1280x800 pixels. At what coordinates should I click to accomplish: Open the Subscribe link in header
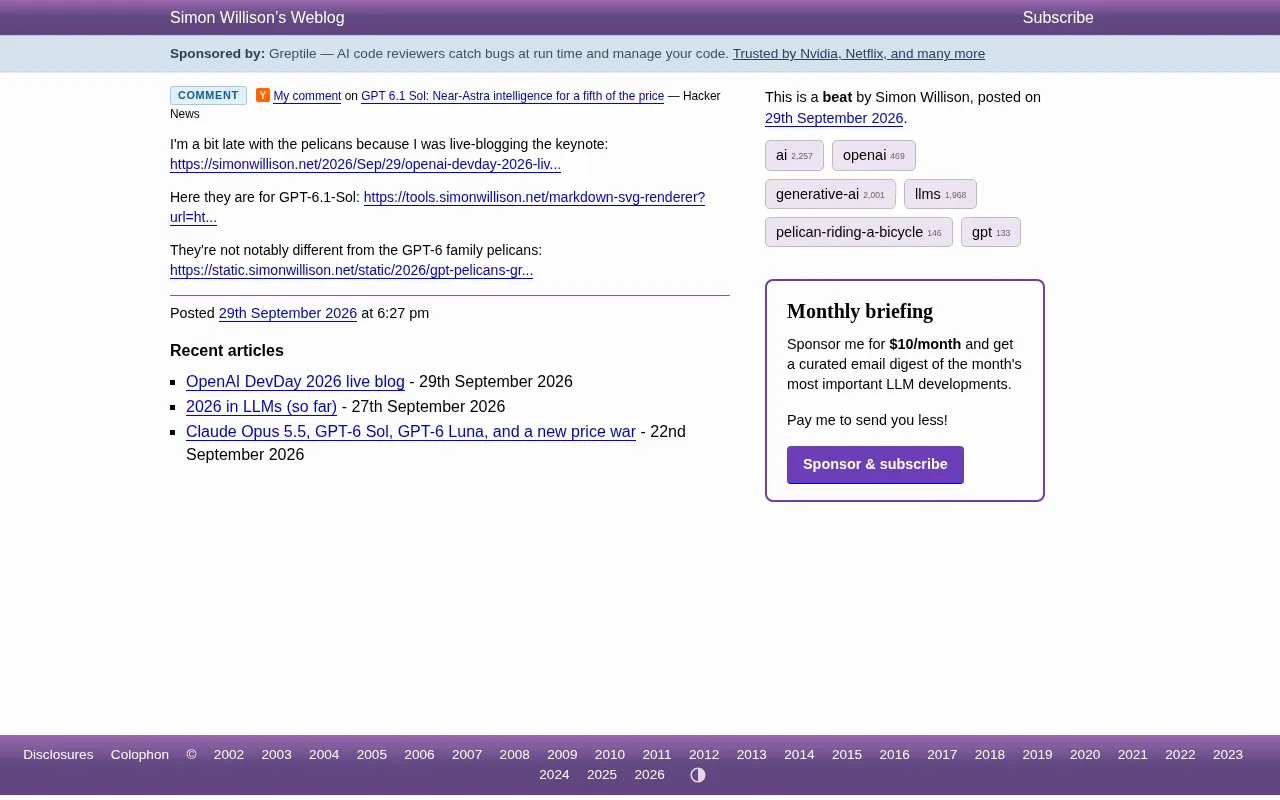1058,18
